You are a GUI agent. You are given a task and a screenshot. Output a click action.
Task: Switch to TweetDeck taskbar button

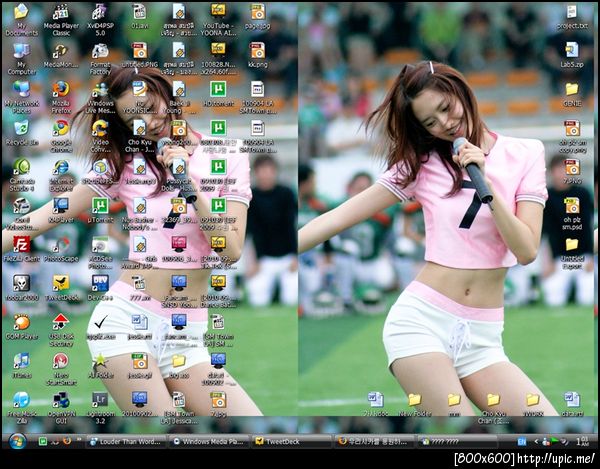click(x=292, y=442)
